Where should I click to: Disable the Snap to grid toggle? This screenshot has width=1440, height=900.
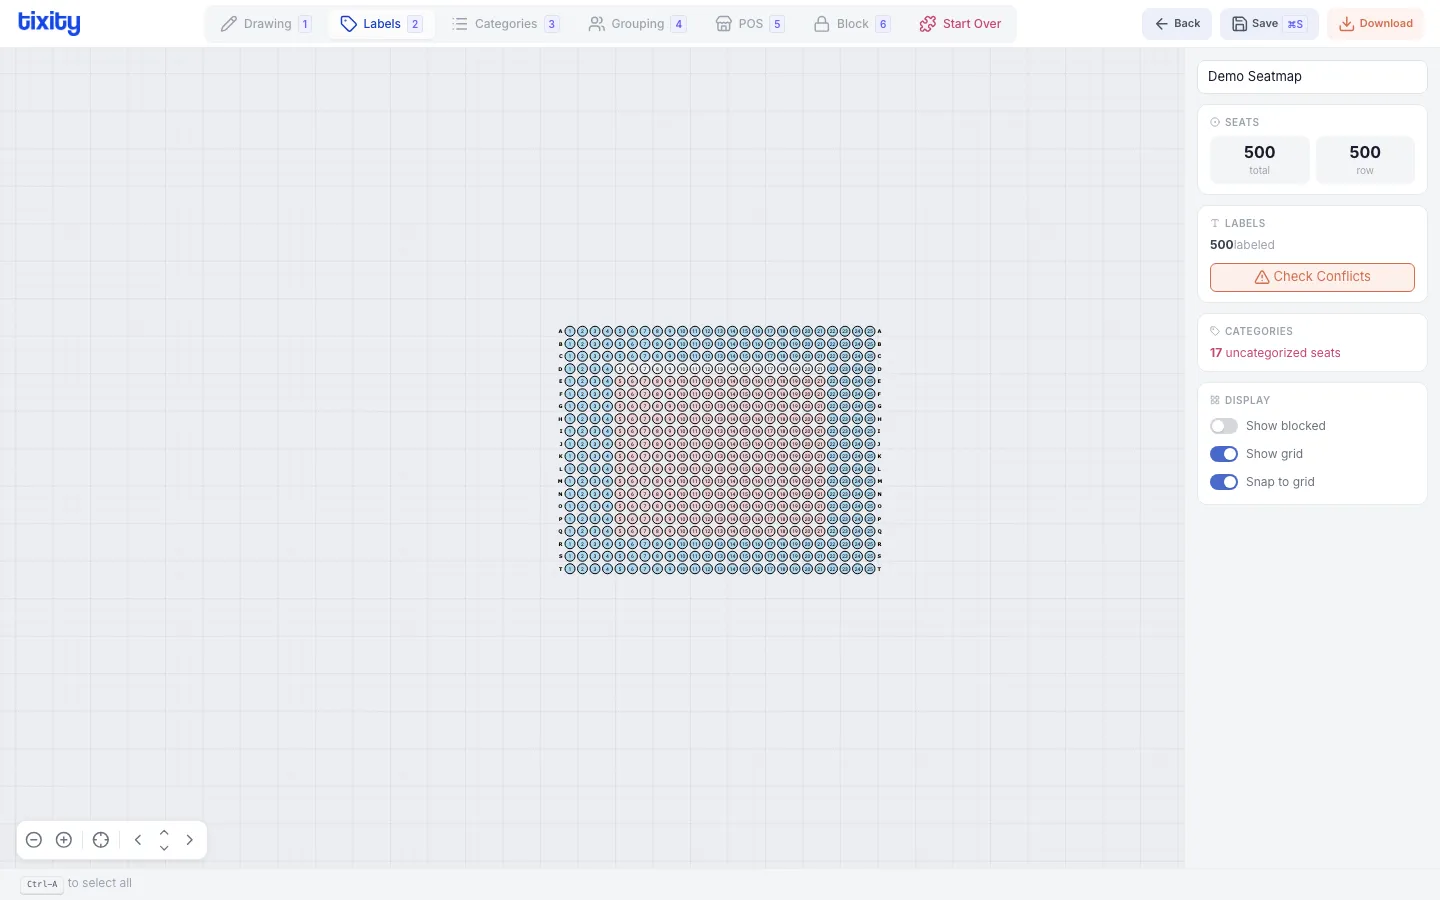pos(1223,482)
